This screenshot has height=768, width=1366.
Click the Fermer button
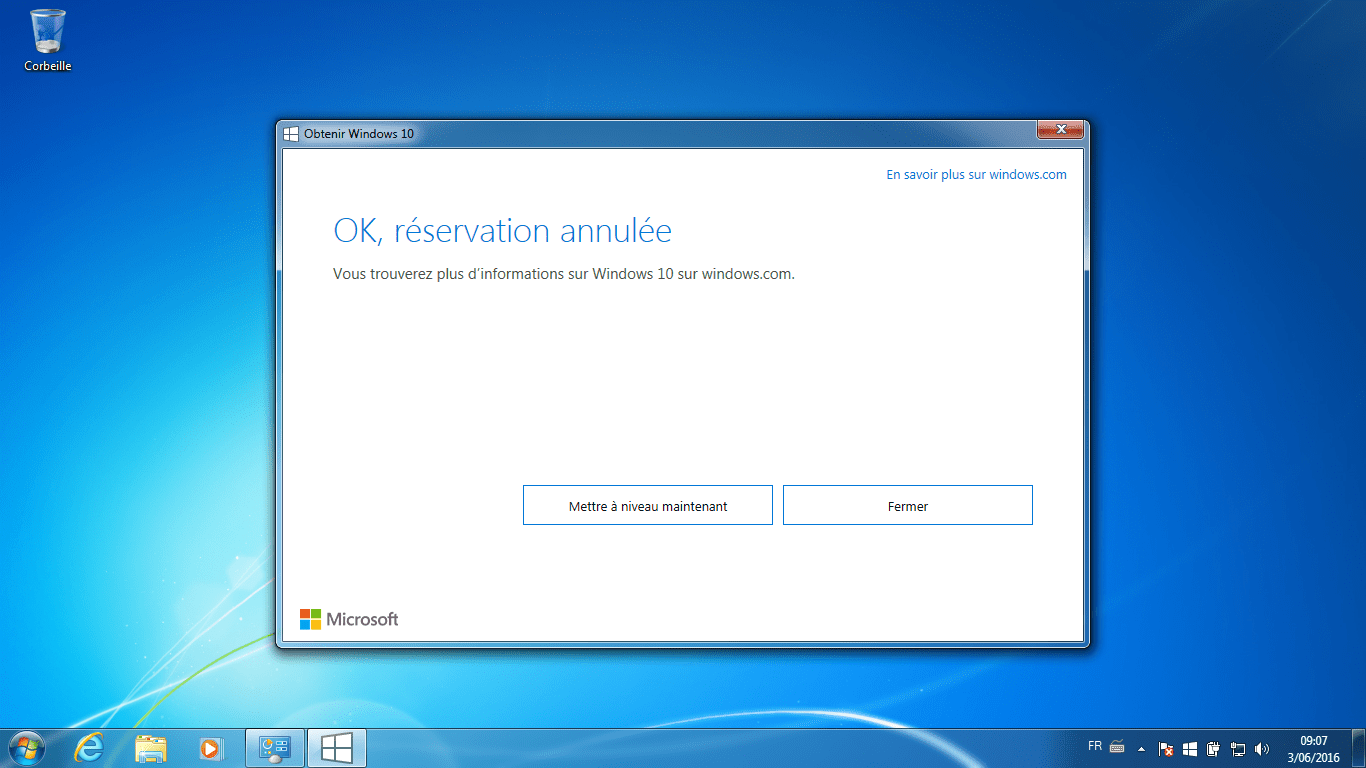908,505
